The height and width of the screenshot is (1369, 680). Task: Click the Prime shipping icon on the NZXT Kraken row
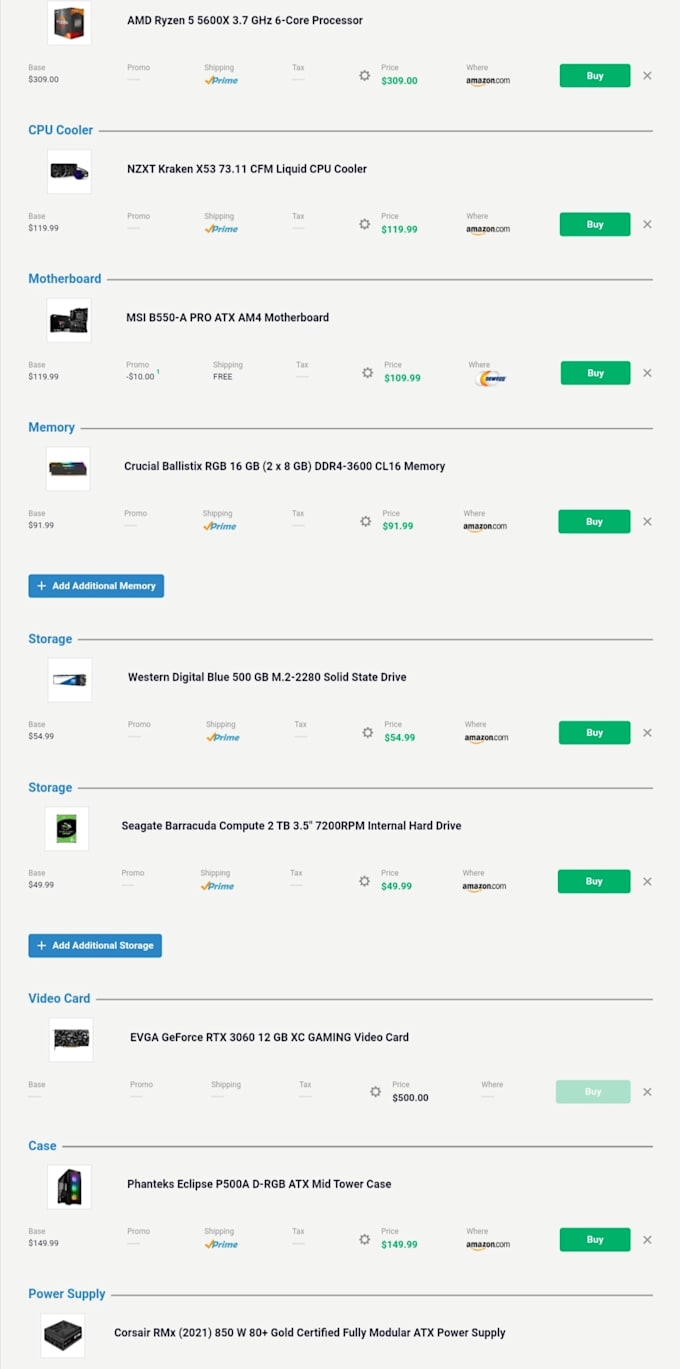221,228
